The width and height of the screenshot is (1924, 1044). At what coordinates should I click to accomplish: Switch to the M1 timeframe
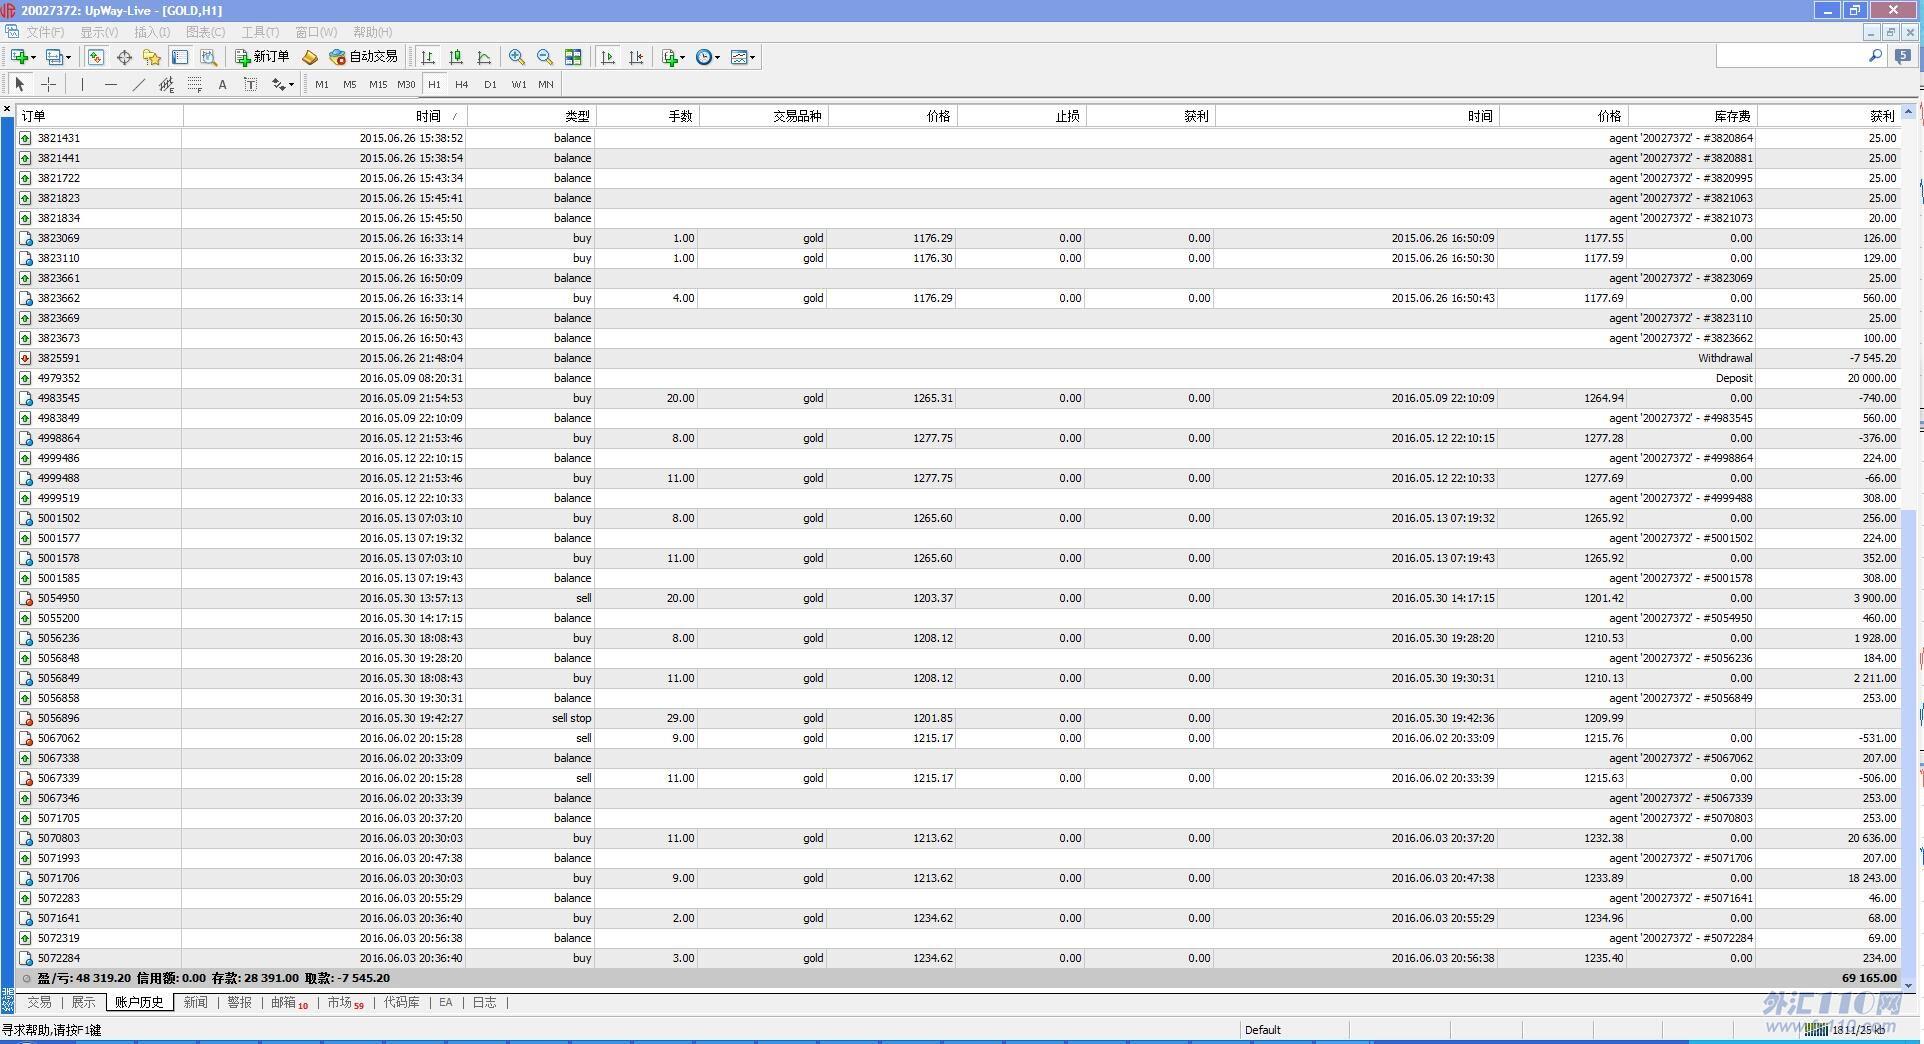click(322, 84)
